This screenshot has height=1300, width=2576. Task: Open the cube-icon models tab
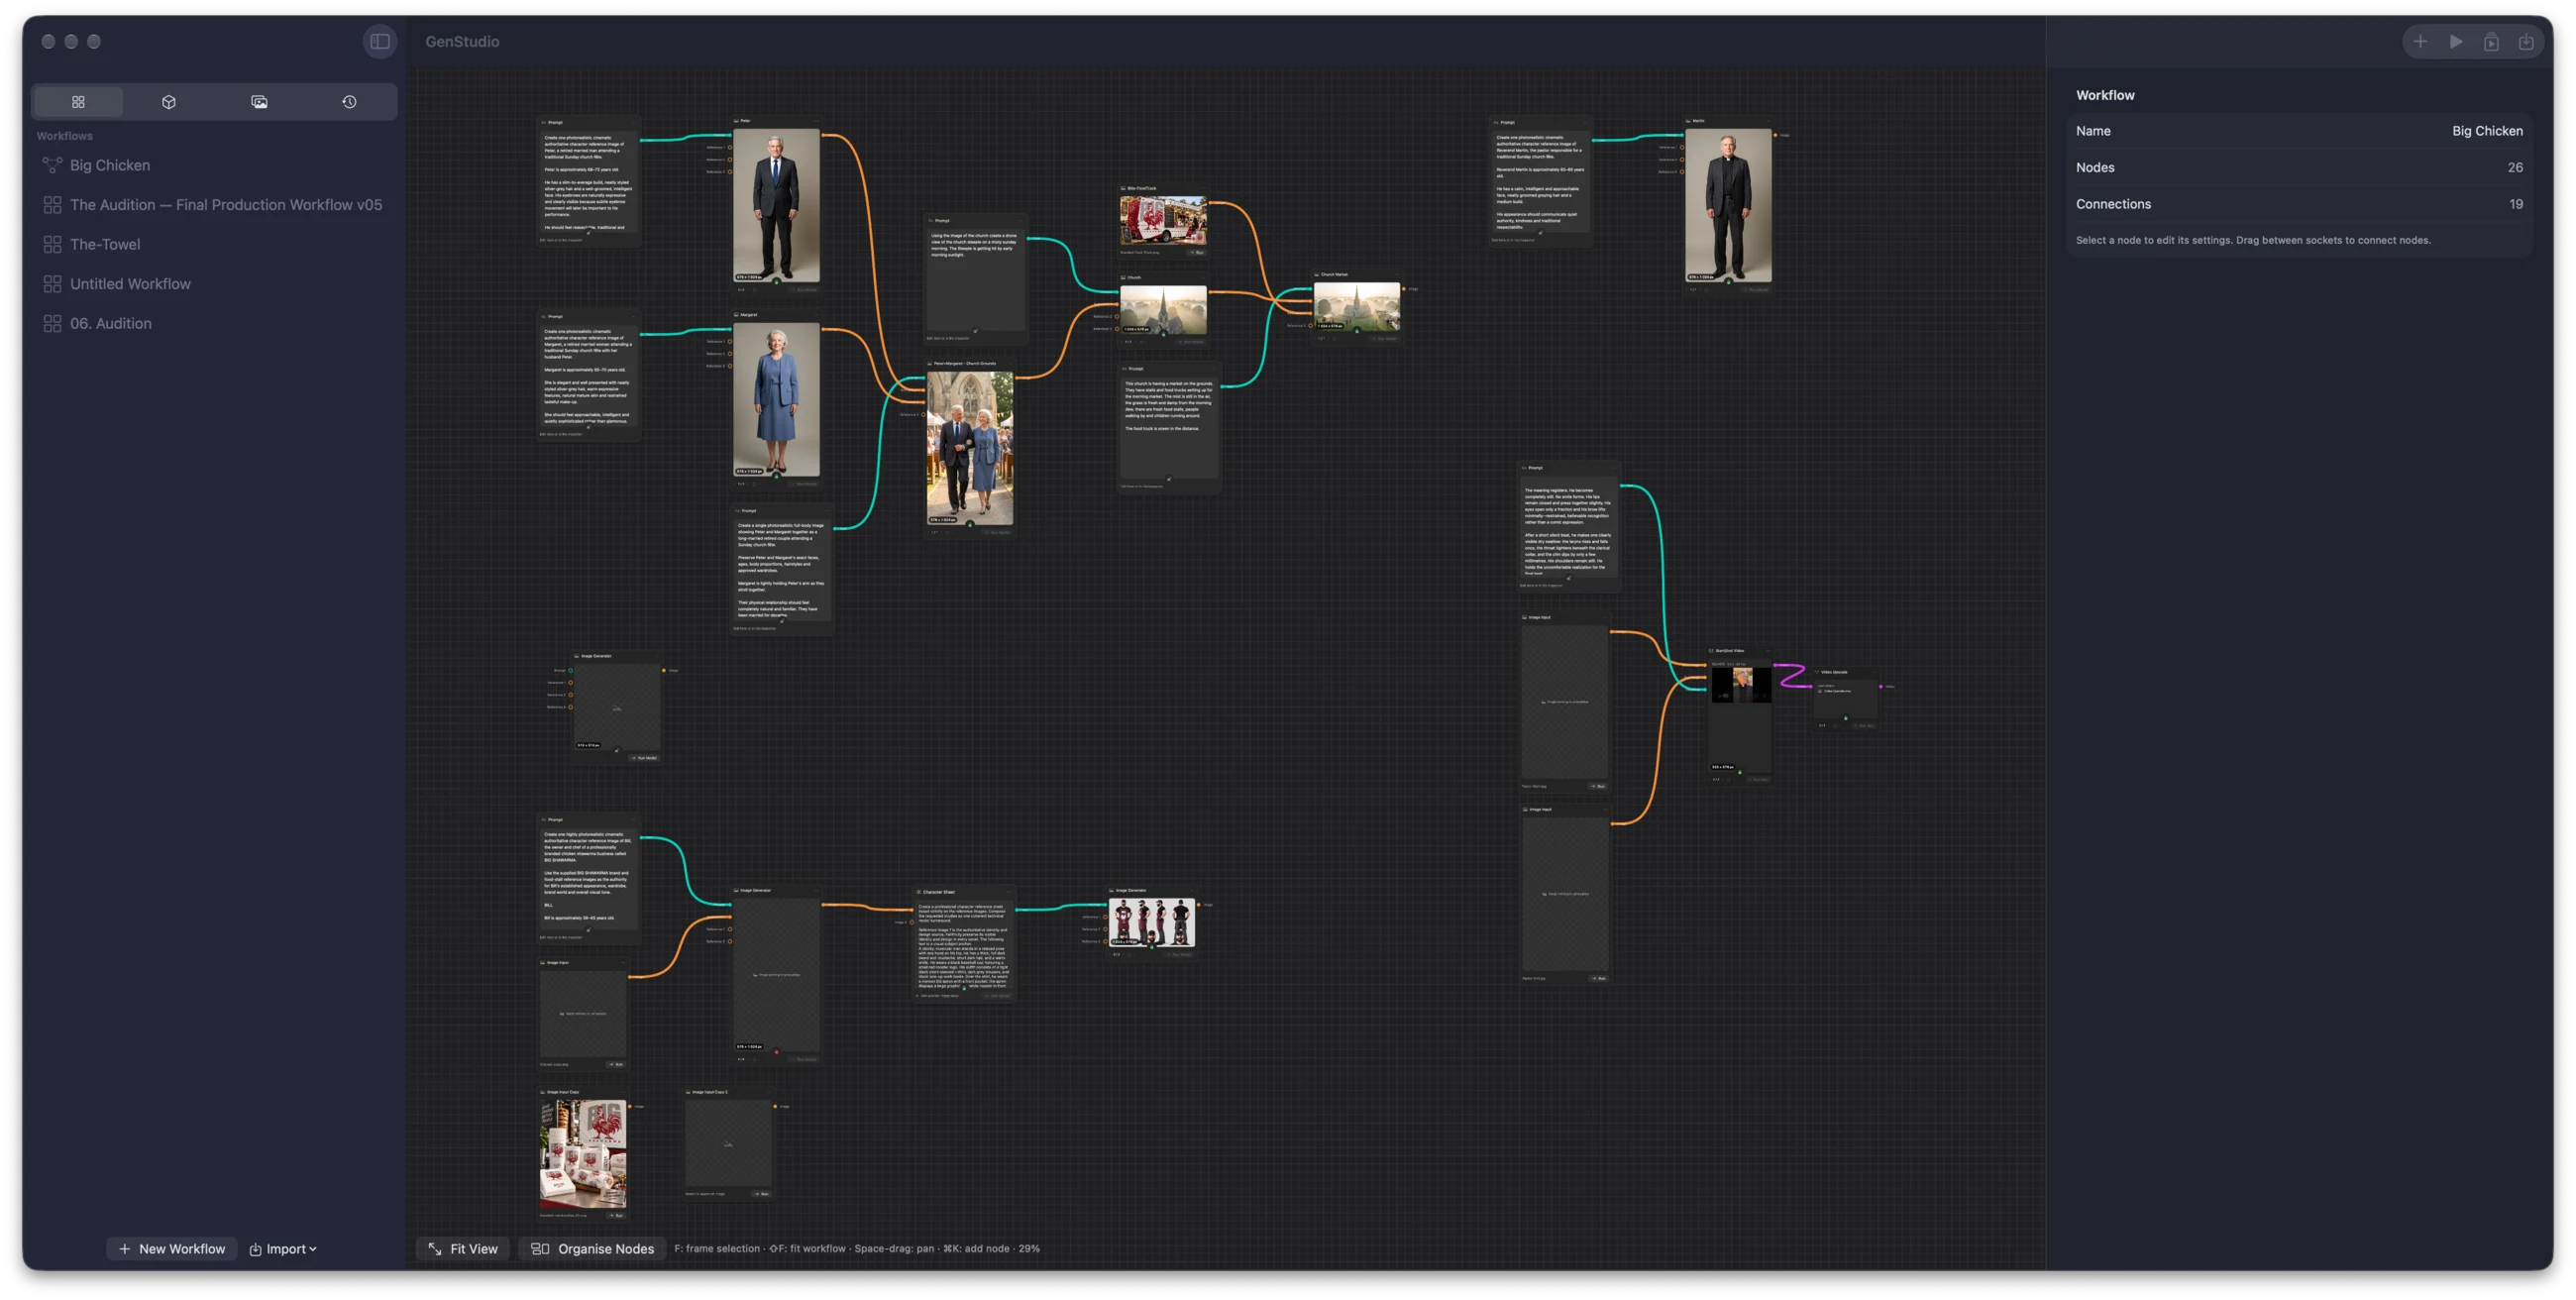[169, 101]
